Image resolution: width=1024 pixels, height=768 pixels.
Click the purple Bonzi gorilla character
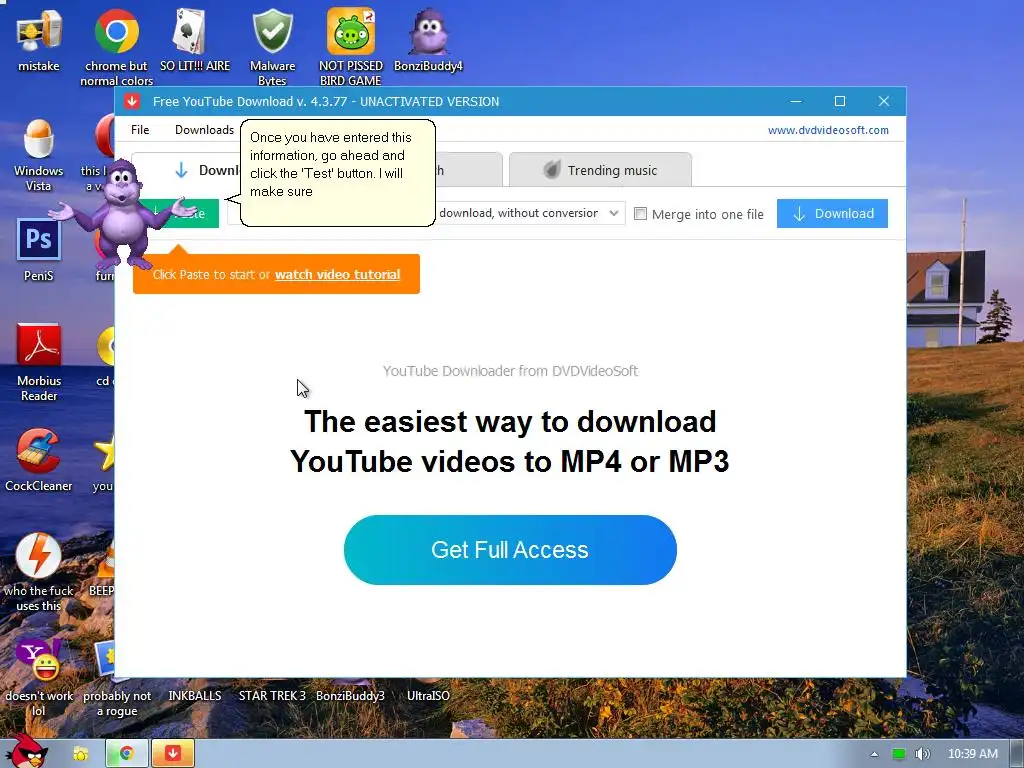coord(122,214)
